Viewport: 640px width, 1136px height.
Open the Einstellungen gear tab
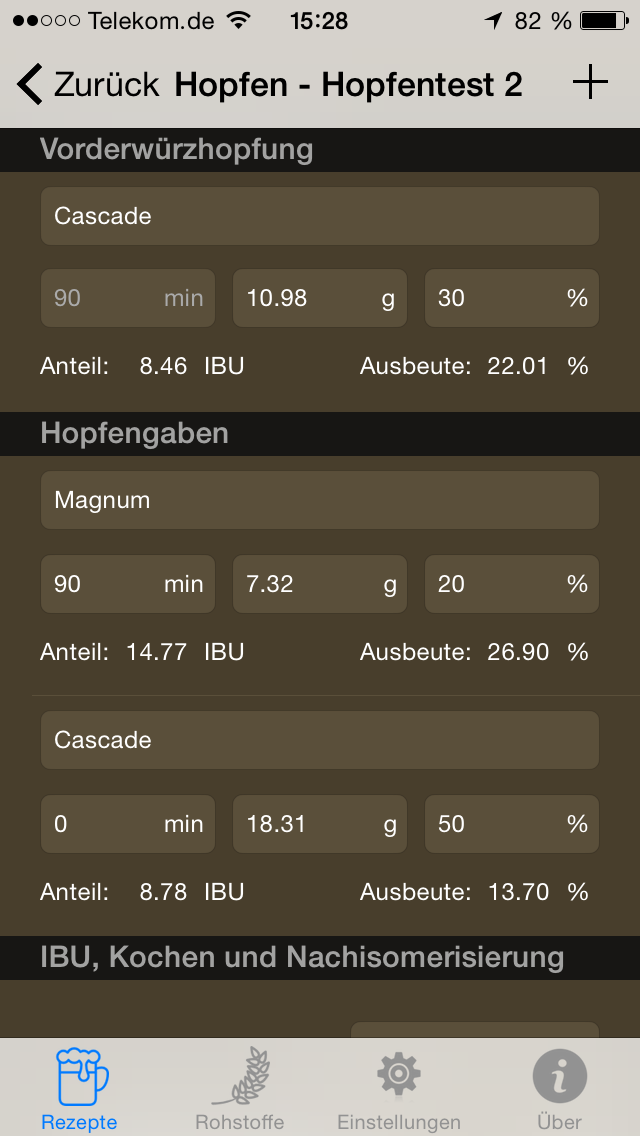pyautogui.click(x=399, y=1088)
